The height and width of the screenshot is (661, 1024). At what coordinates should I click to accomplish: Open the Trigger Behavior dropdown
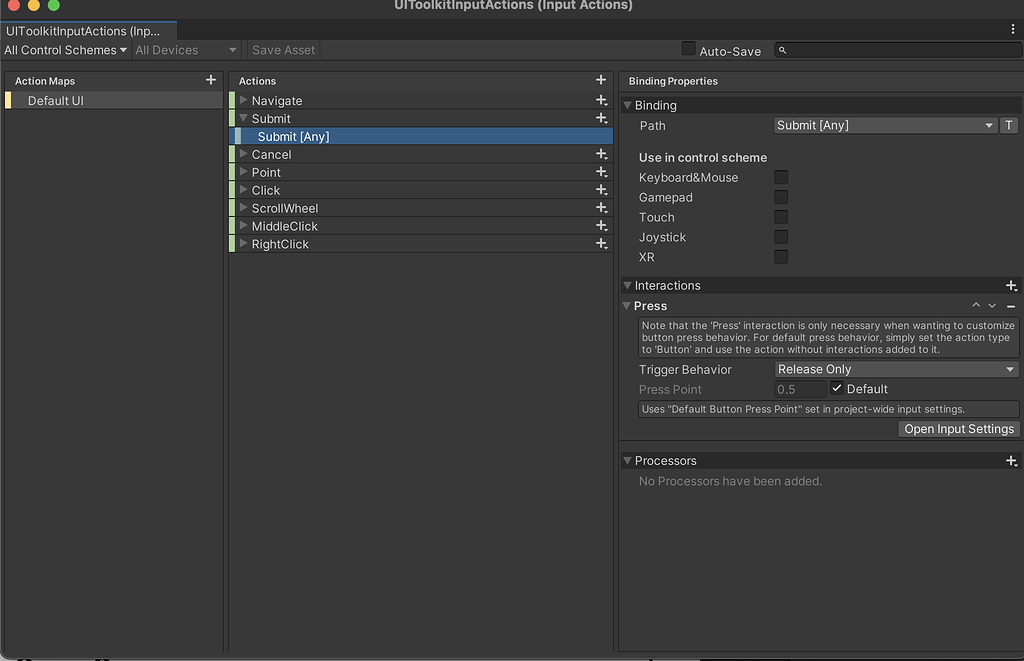[895, 369]
